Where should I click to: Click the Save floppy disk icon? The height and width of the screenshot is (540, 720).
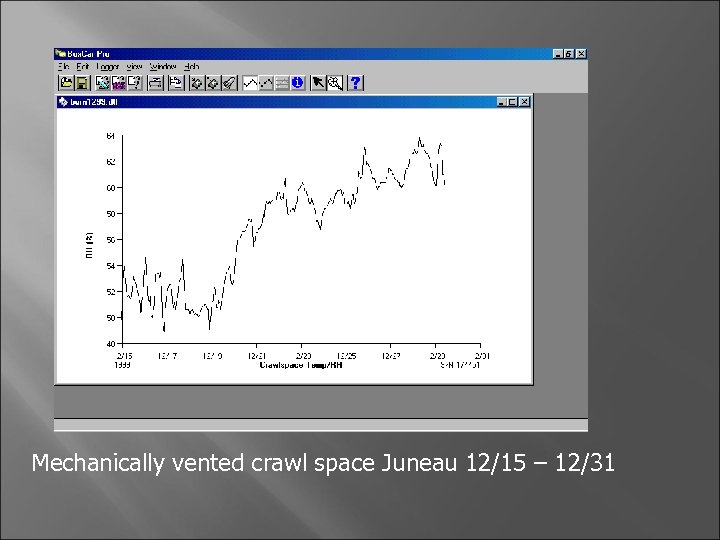82,83
